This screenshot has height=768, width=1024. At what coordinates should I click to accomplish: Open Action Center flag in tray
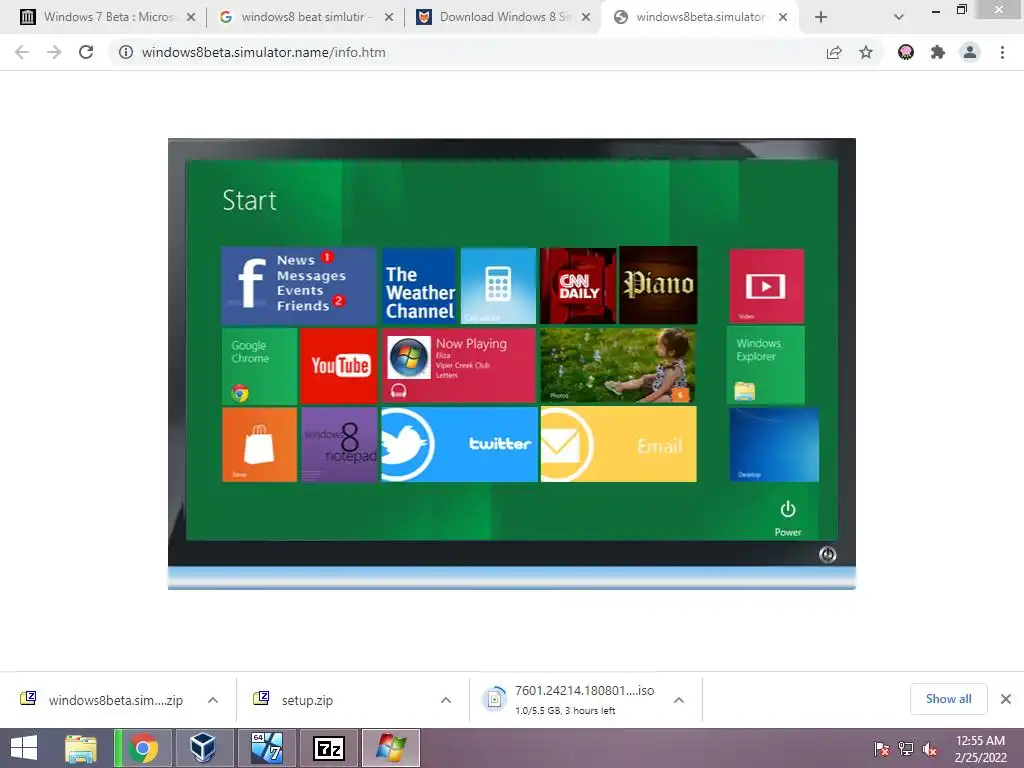(x=882, y=748)
